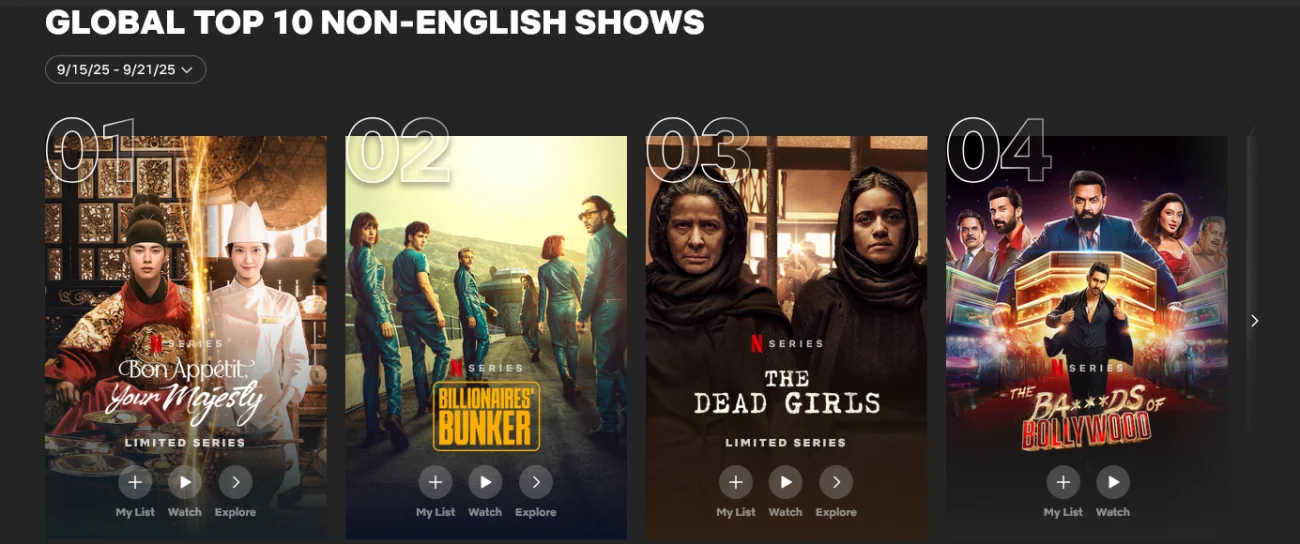Click the Global Top 10 Non-English Shows heading
Screen dimensions: 1300x544
tap(375, 22)
